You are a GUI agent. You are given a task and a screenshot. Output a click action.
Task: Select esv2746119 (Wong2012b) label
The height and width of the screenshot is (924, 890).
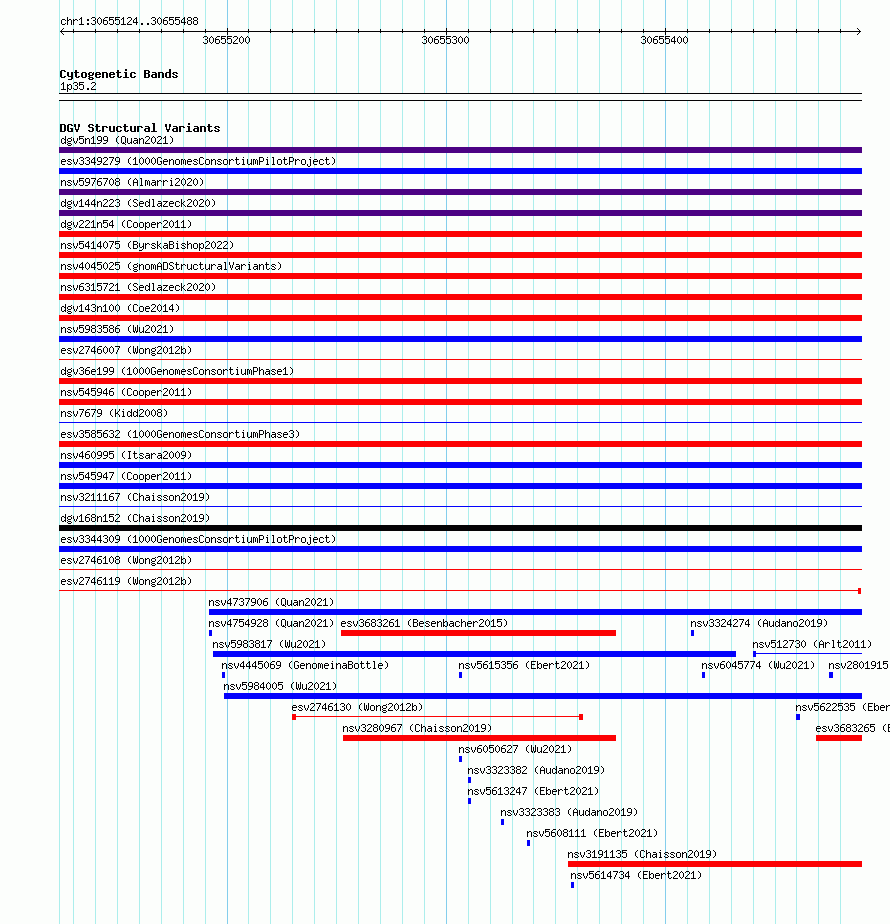pyautogui.click(x=126, y=582)
